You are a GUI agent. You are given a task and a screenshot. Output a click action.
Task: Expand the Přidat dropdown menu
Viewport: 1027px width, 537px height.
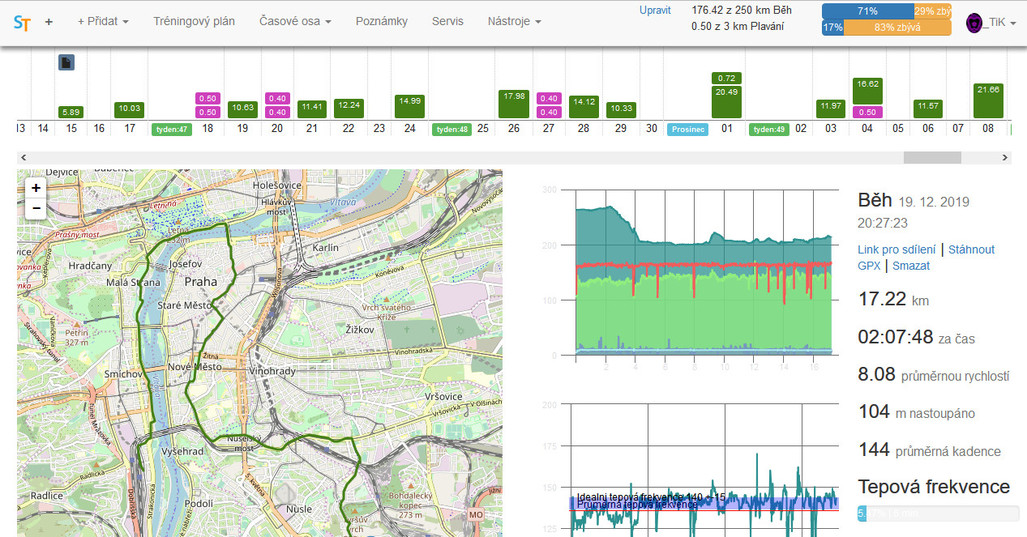point(103,21)
